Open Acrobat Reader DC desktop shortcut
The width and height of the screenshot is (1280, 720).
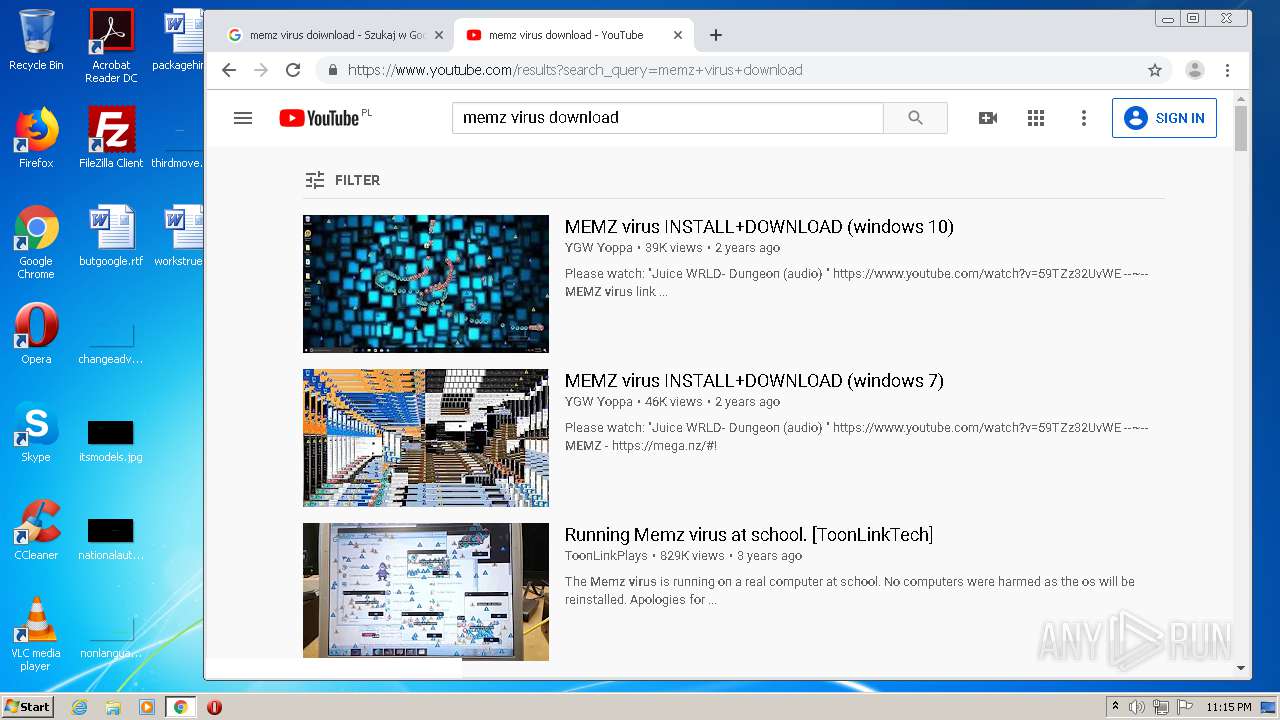pos(111,46)
